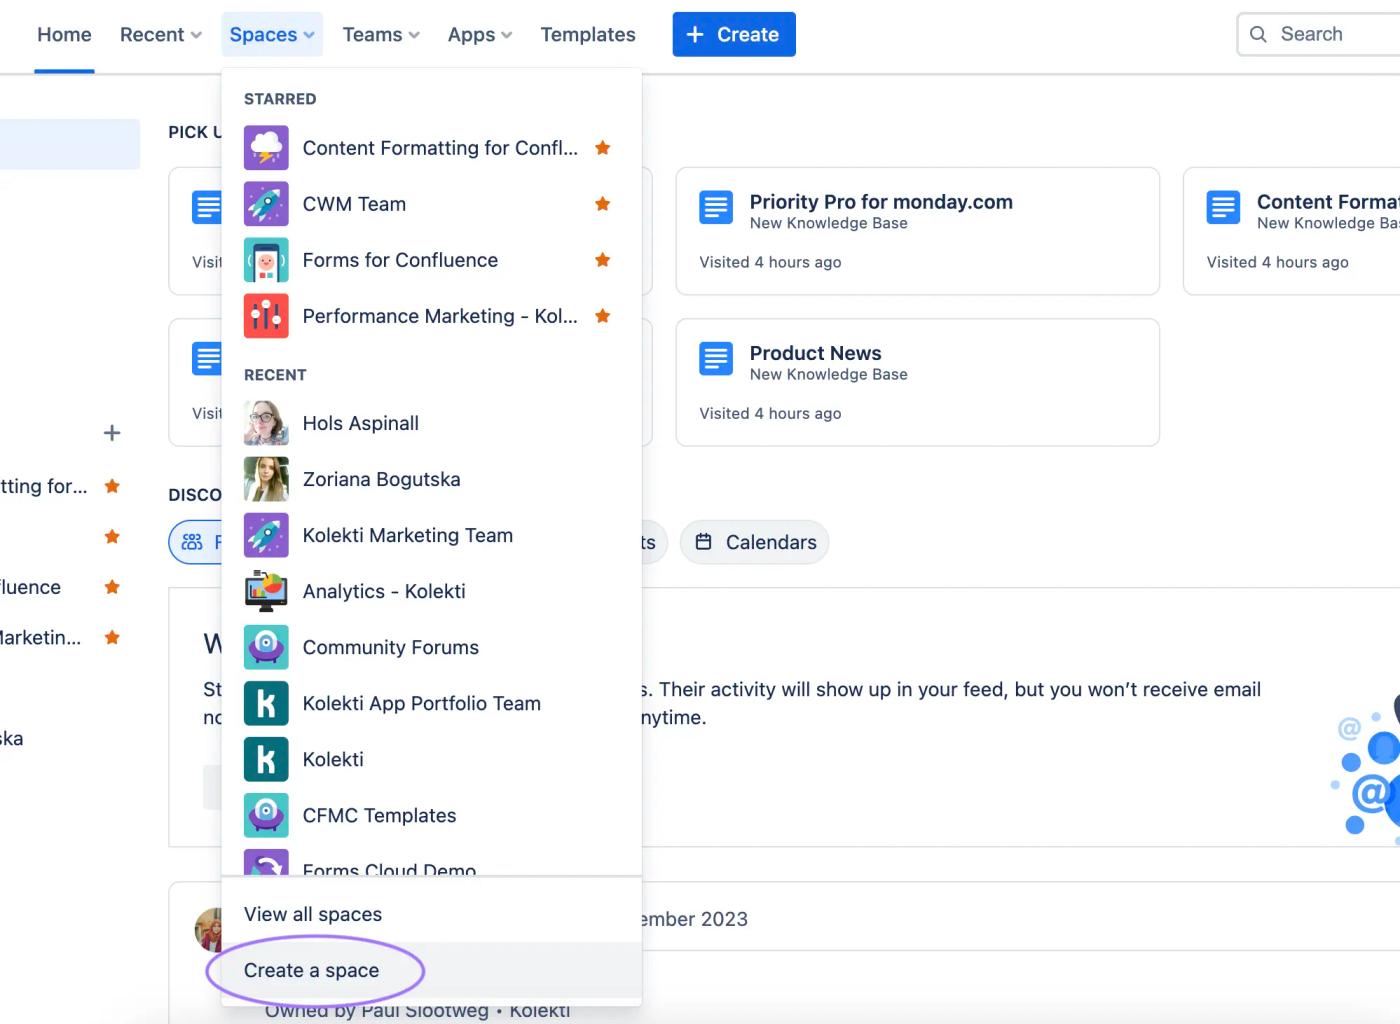This screenshot has width=1400, height=1024.
Task: Click the Analytics - Kolekti monitor icon
Action: click(266, 591)
